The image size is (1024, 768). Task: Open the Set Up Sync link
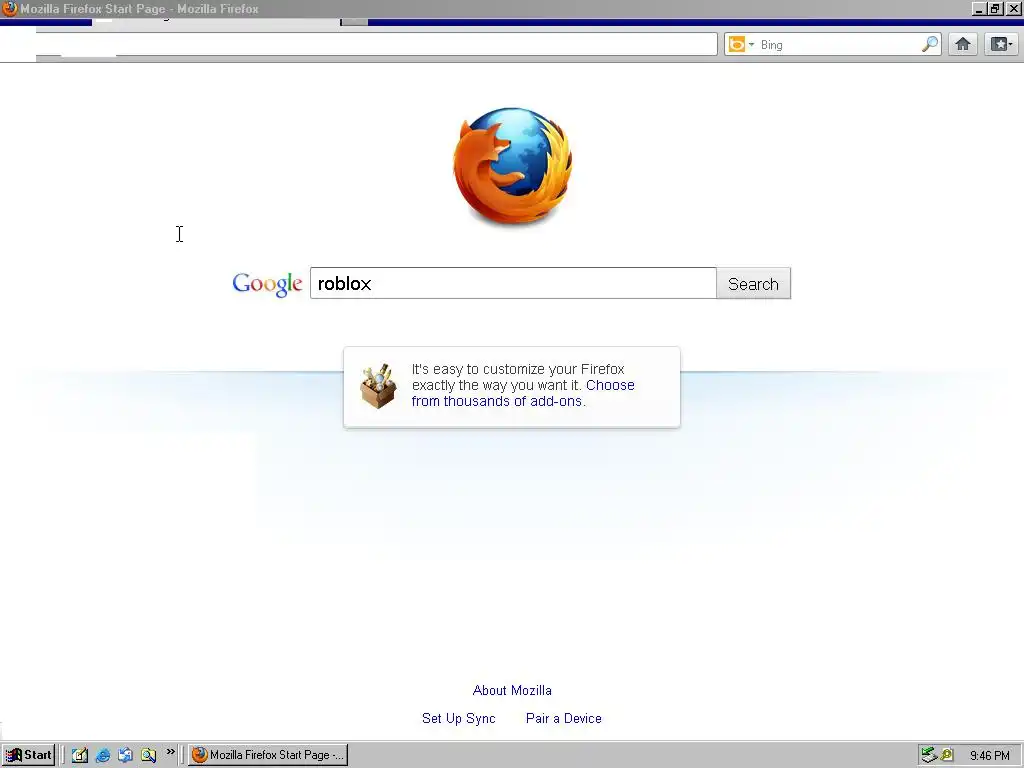[458, 718]
